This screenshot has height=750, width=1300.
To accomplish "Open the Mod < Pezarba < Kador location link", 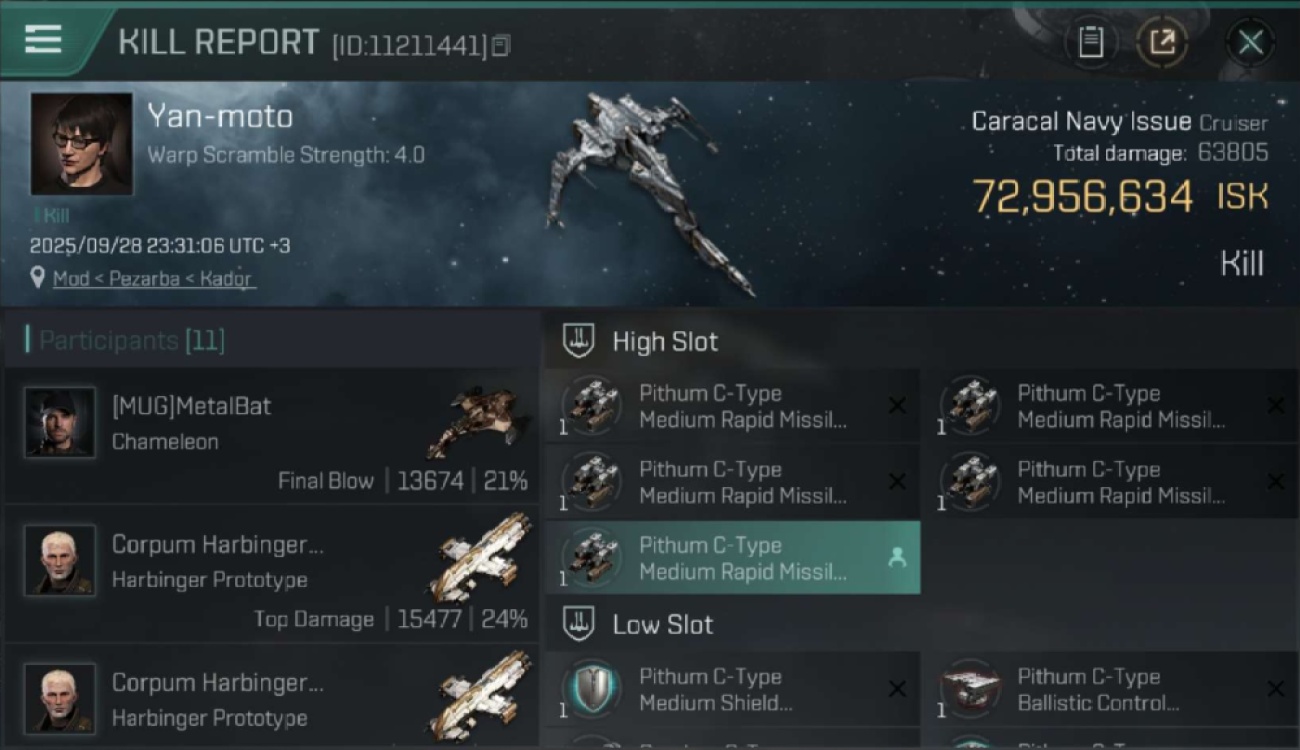I will click(x=153, y=279).
